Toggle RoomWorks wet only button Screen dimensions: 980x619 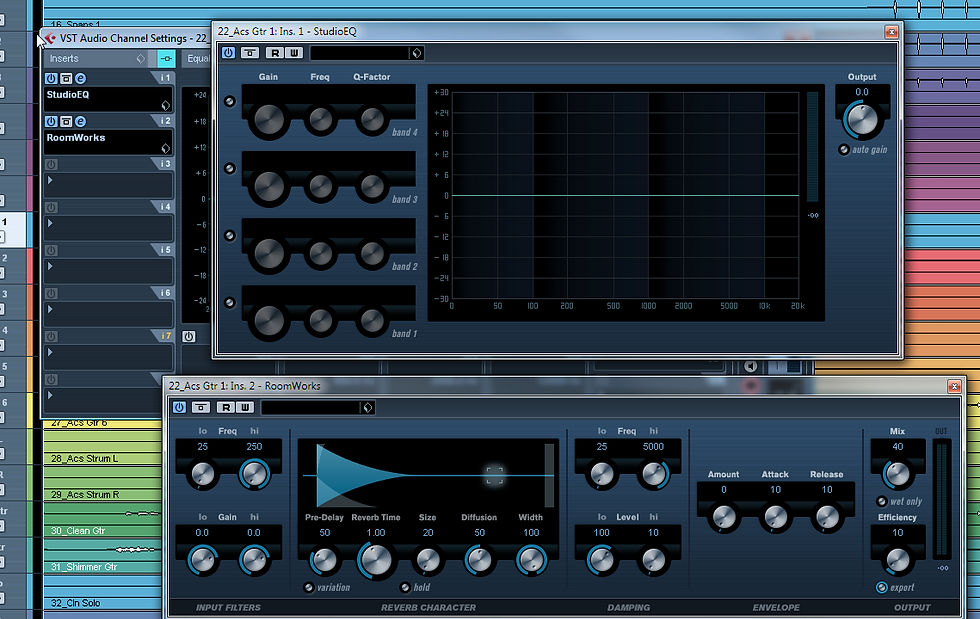point(882,501)
